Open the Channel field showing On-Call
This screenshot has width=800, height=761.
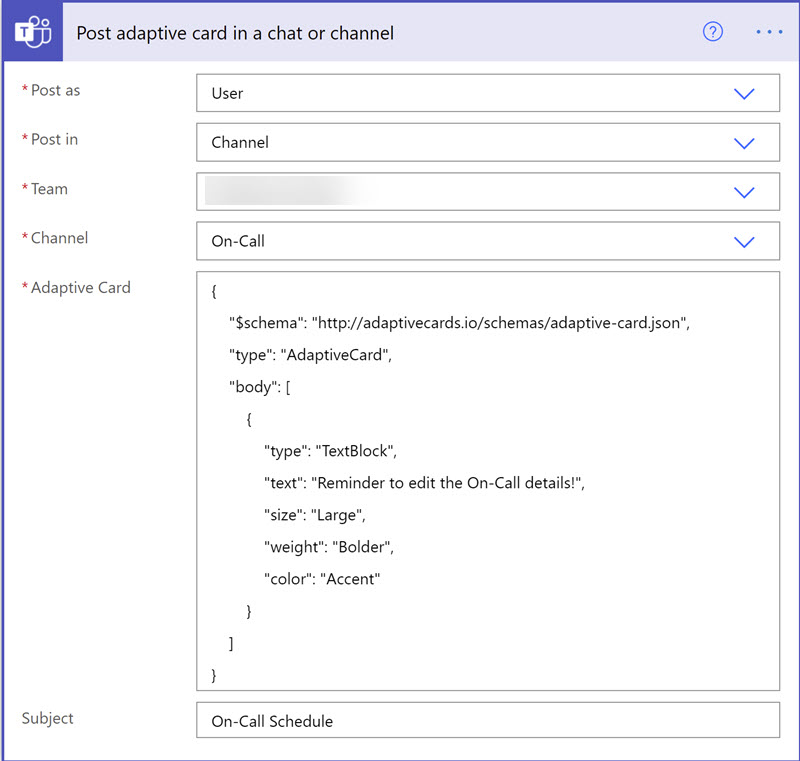[x=488, y=241]
